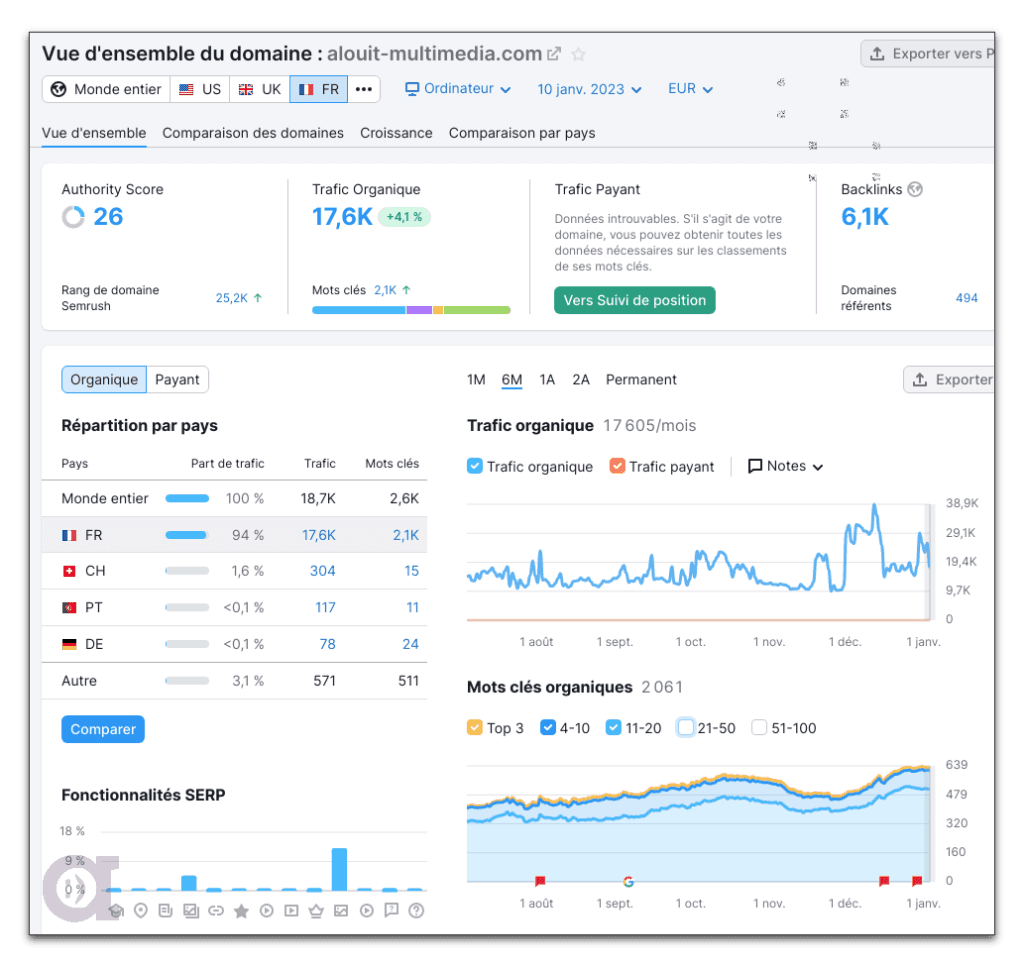The width and height of the screenshot is (1024, 967).
Task: Open the domain's external link icon
Action: click(553, 54)
